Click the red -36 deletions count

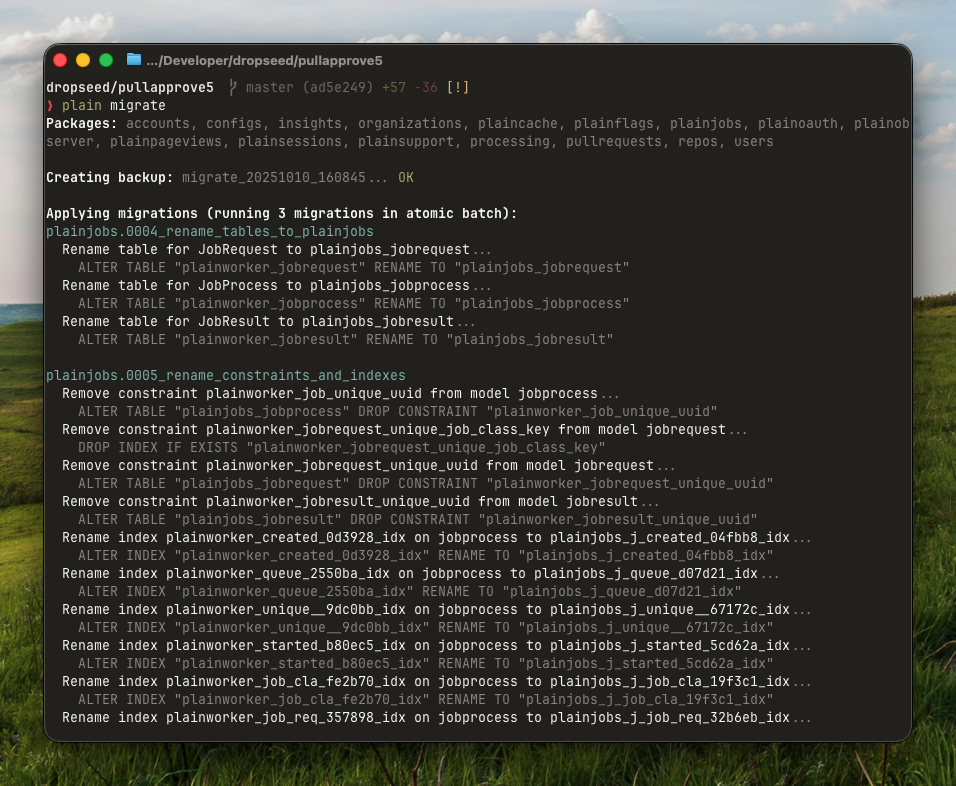pyautogui.click(x=426, y=88)
